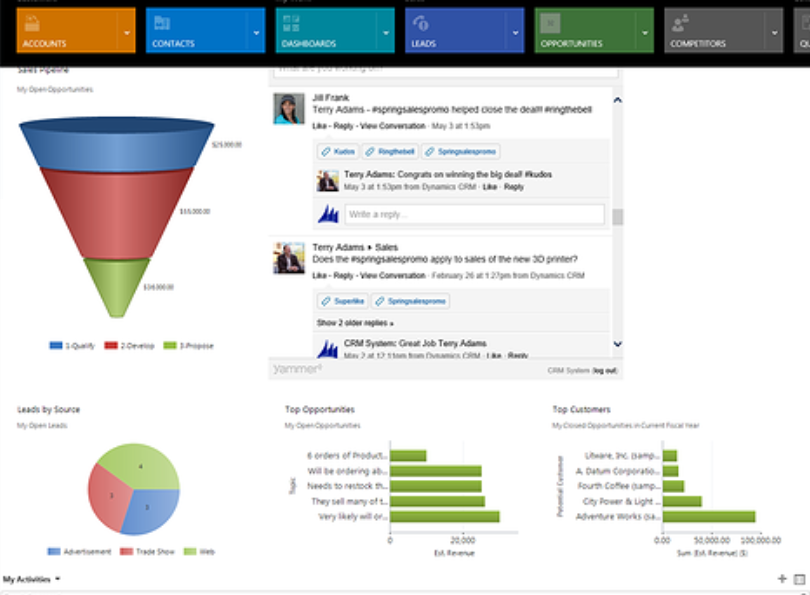
Task: Open Competitors in the navigation bar
Action: pos(724,30)
